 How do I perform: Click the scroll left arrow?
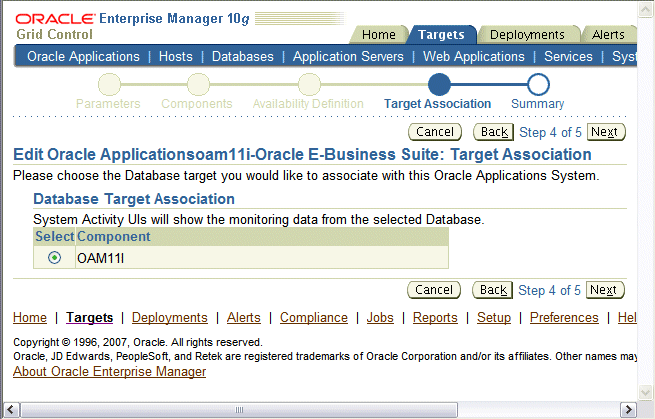tap(11, 410)
